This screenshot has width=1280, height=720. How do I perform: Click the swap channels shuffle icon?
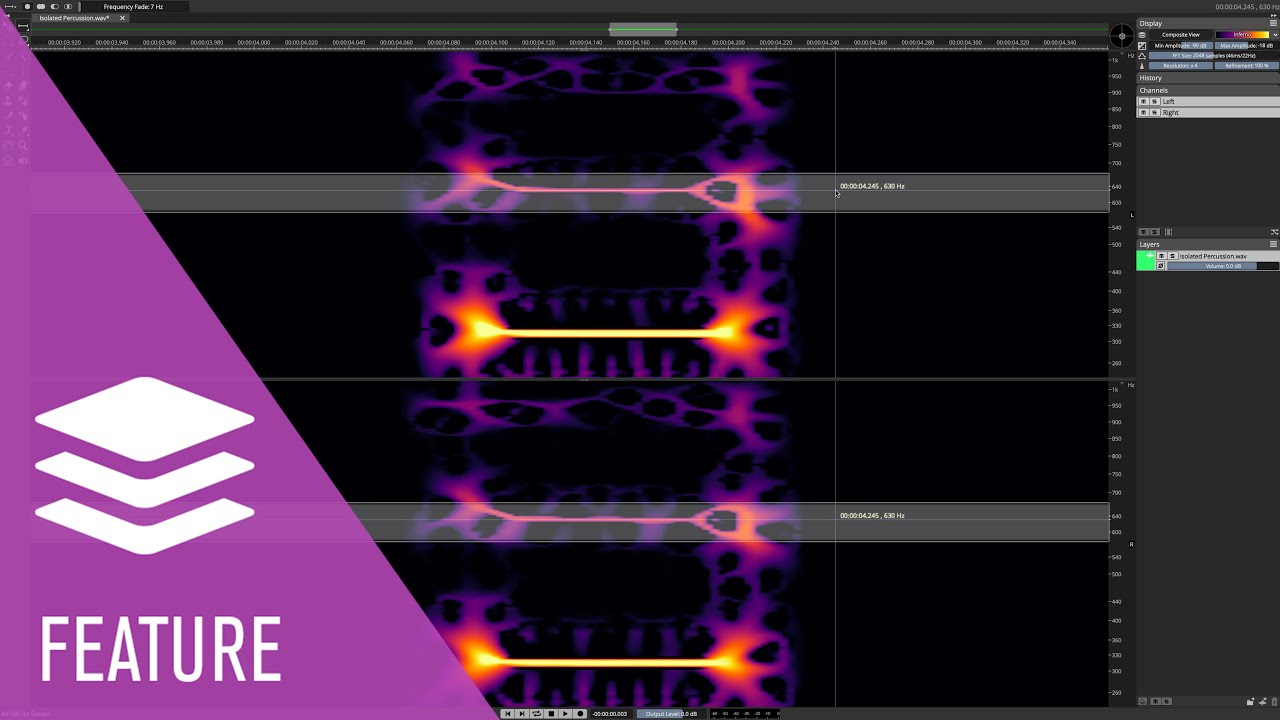[1274, 232]
